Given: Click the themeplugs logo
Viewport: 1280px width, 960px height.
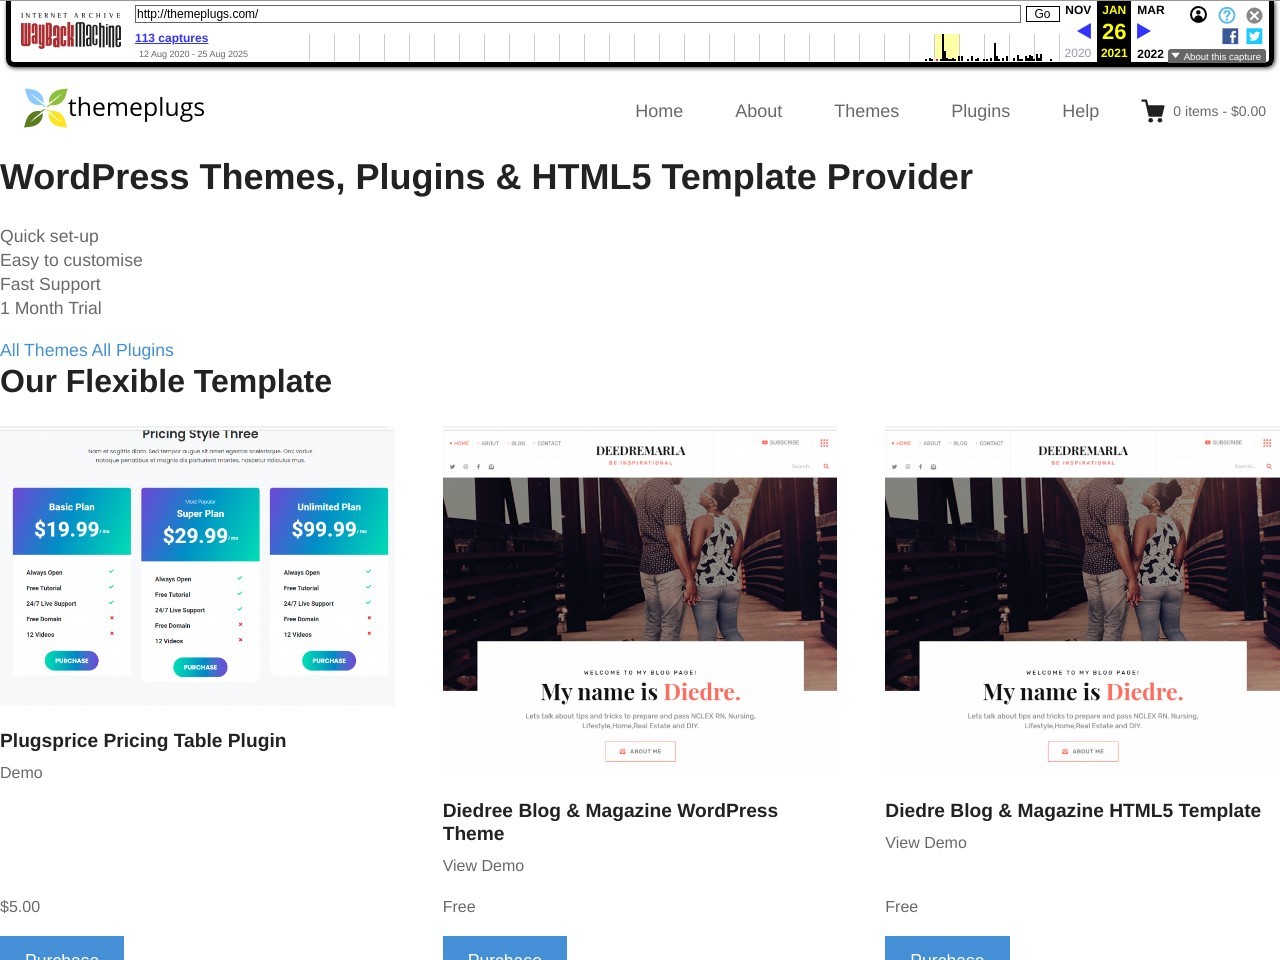Looking at the screenshot, I should coord(114,108).
